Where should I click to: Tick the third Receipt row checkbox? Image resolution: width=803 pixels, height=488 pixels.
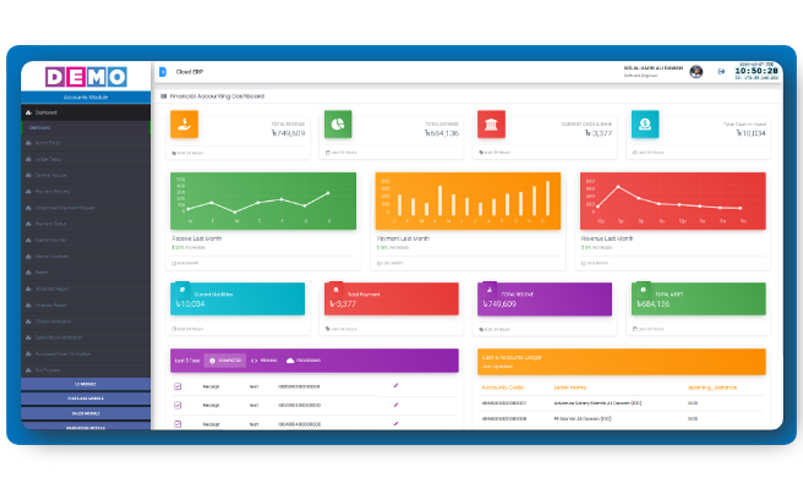[x=178, y=423]
